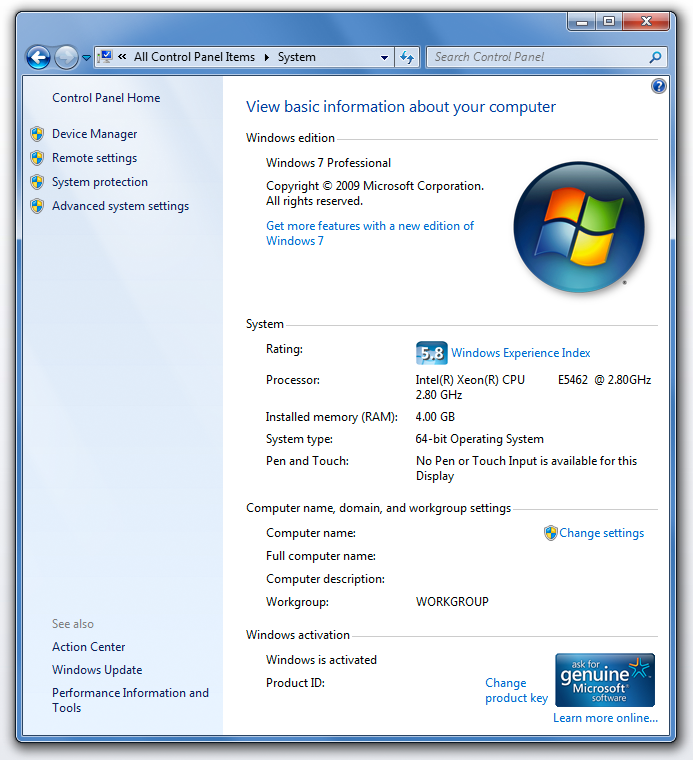Click the 4.00 GB memory value

point(435,417)
